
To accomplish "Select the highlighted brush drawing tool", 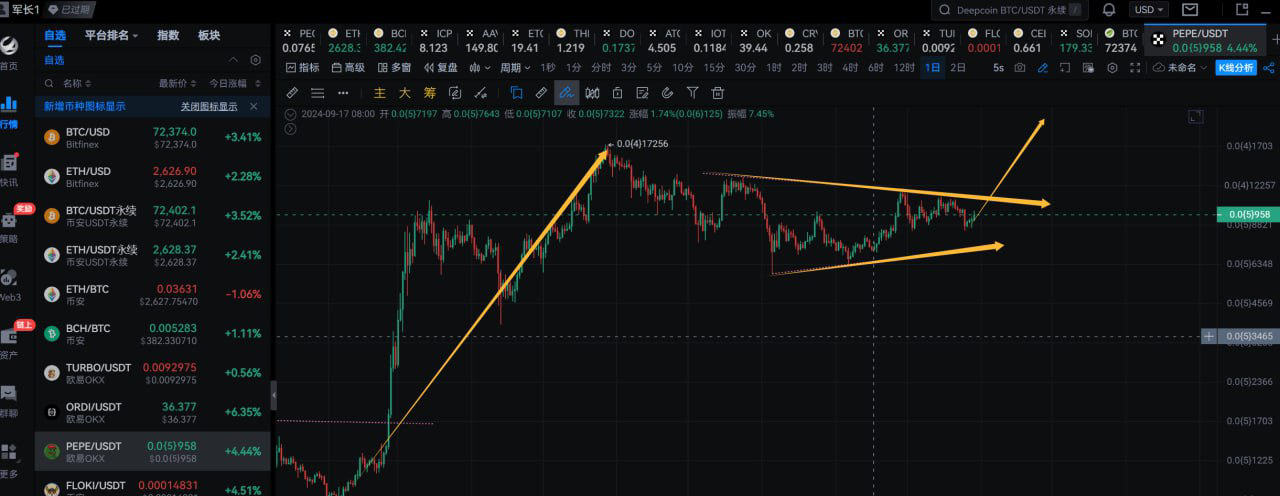I will click(567, 93).
